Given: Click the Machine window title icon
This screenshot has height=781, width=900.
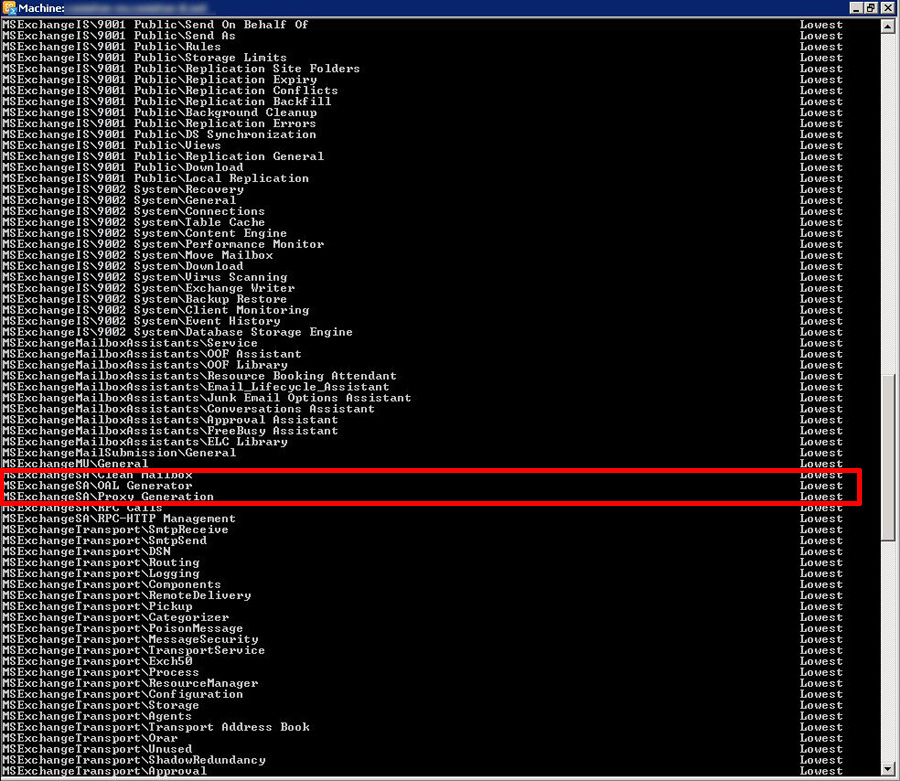Looking at the screenshot, I should [9, 8].
